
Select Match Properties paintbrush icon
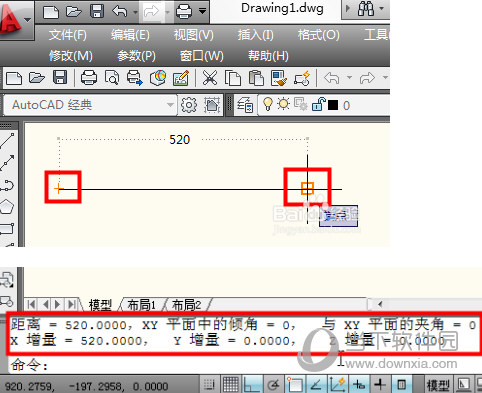tap(279, 78)
